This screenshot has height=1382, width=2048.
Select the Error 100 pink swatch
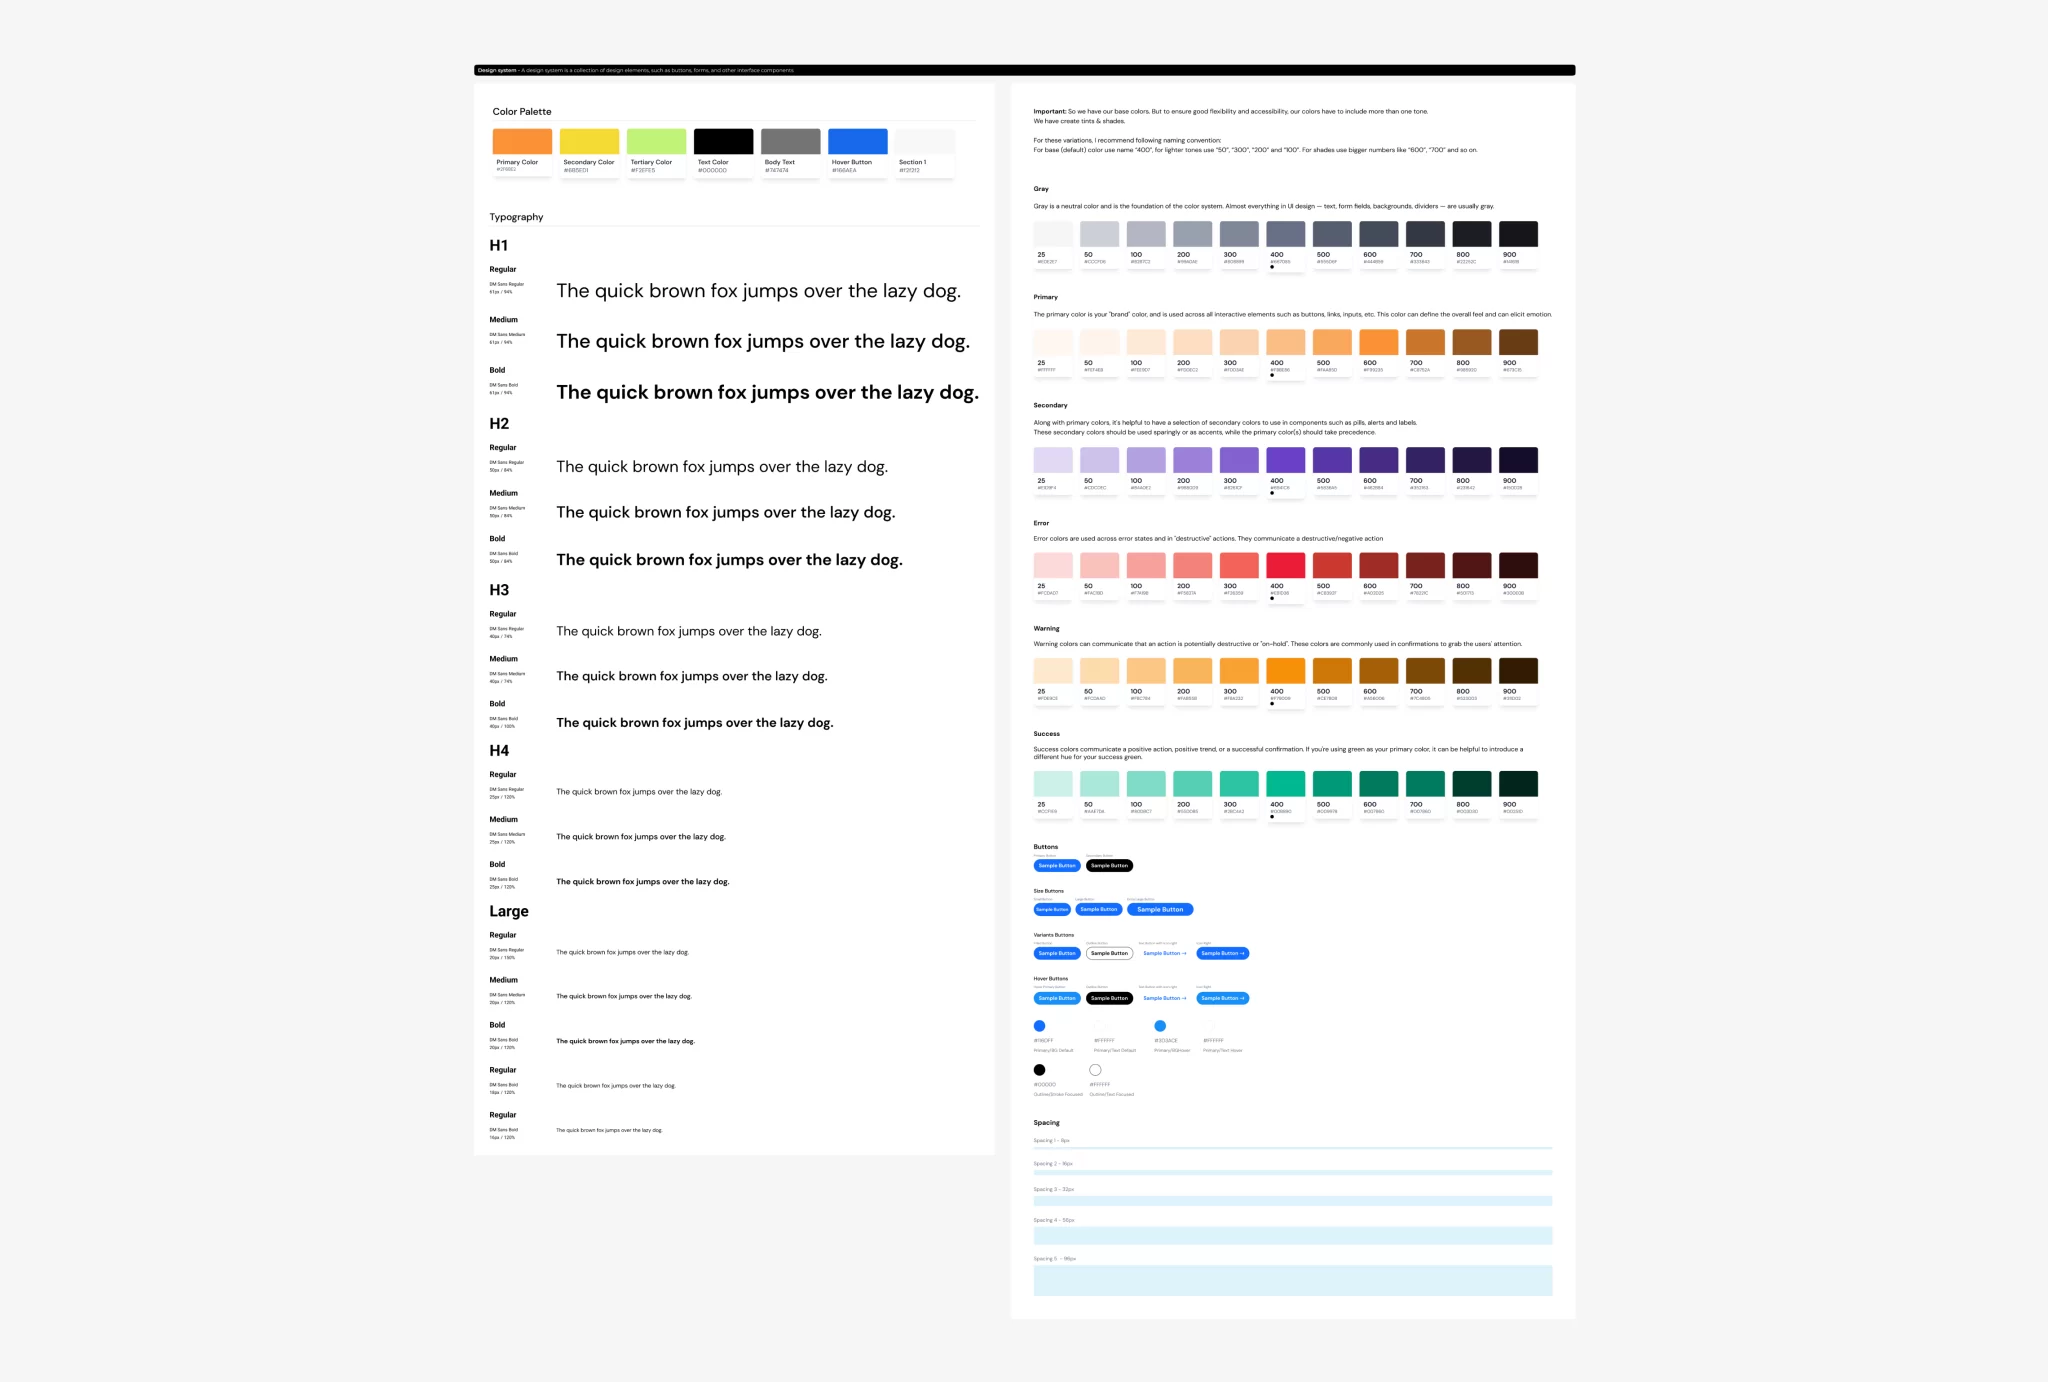tap(1146, 565)
